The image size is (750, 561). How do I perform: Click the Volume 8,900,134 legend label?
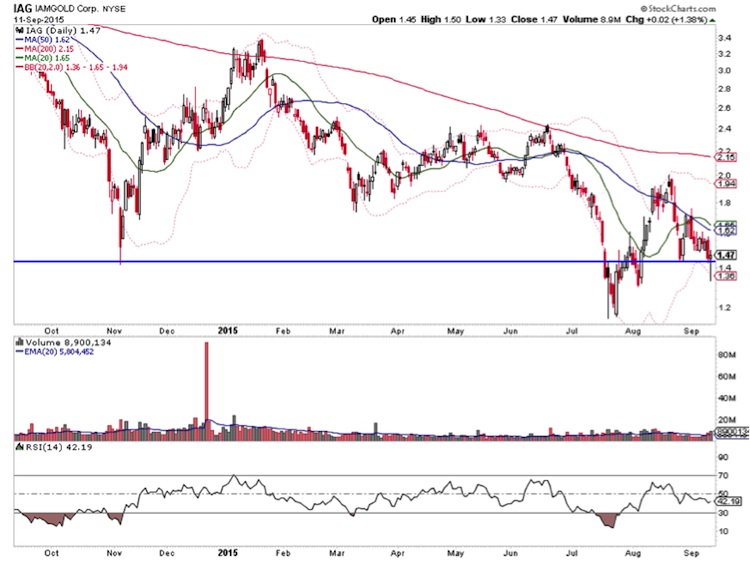point(68,342)
